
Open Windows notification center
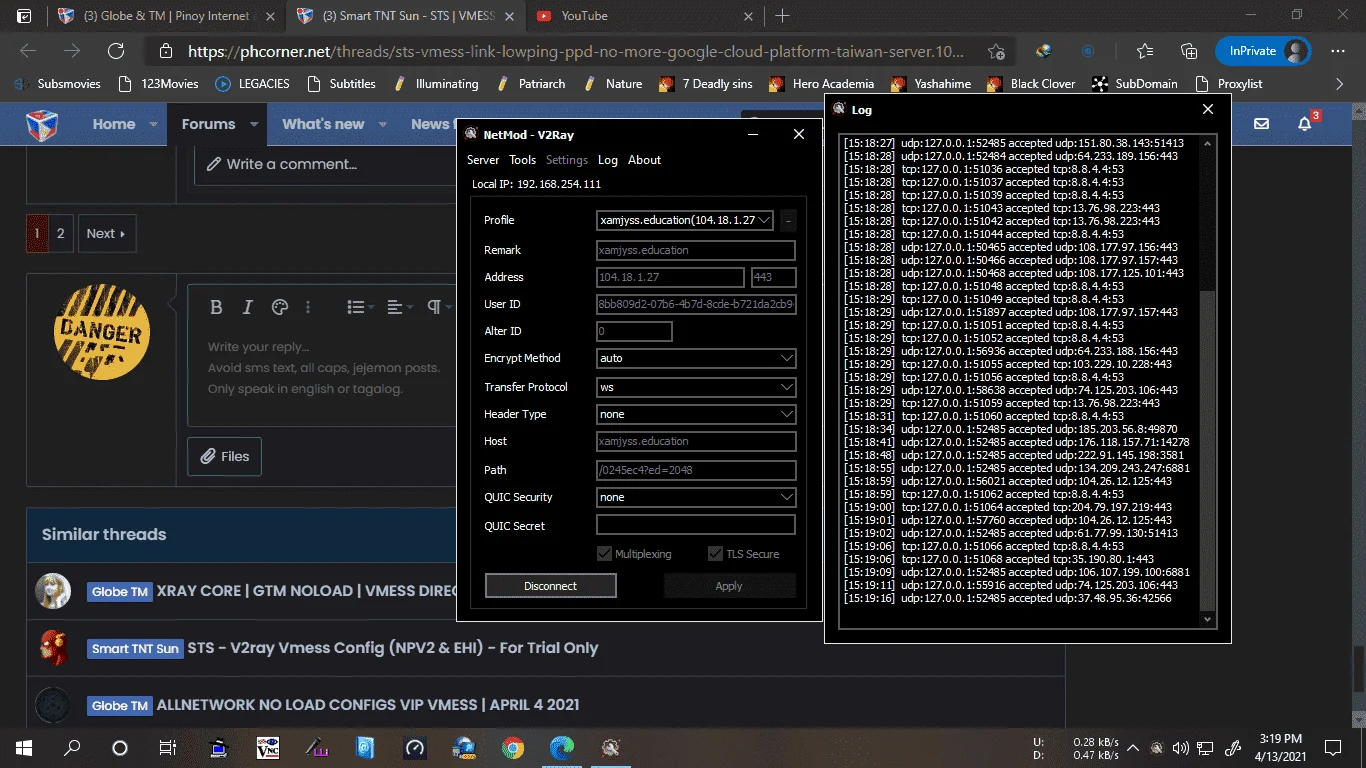(1333, 747)
